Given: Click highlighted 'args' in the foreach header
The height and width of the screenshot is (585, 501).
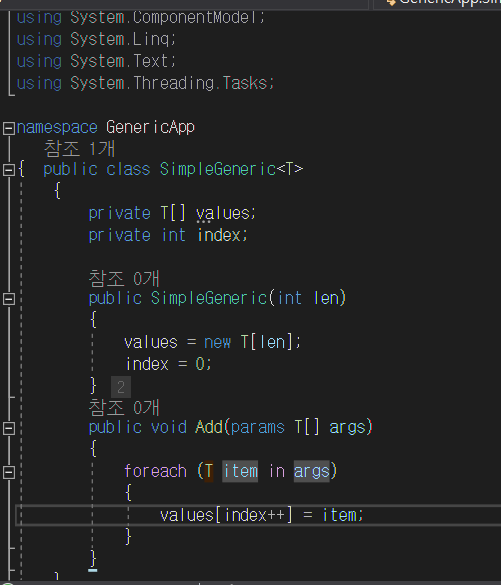Looking at the screenshot, I should tap(312, 471).
